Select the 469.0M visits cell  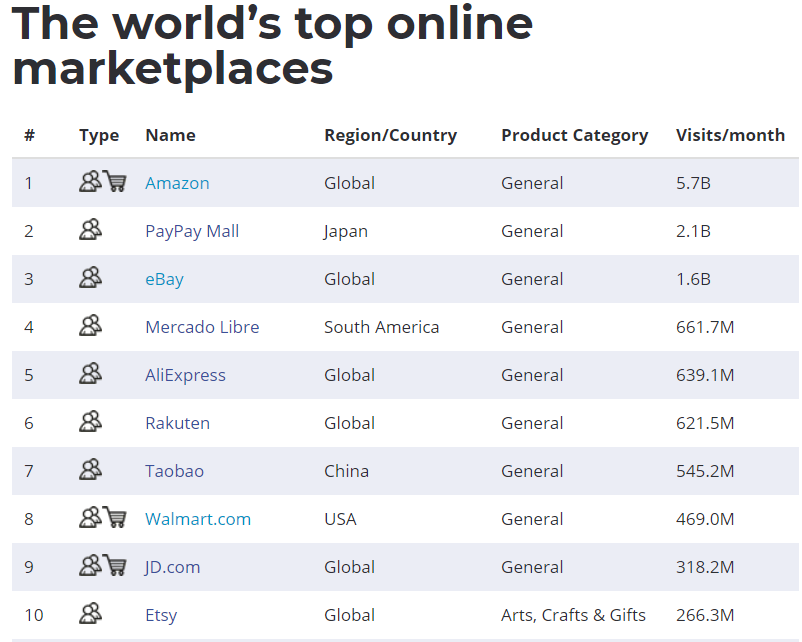click(x=705, y=519)
